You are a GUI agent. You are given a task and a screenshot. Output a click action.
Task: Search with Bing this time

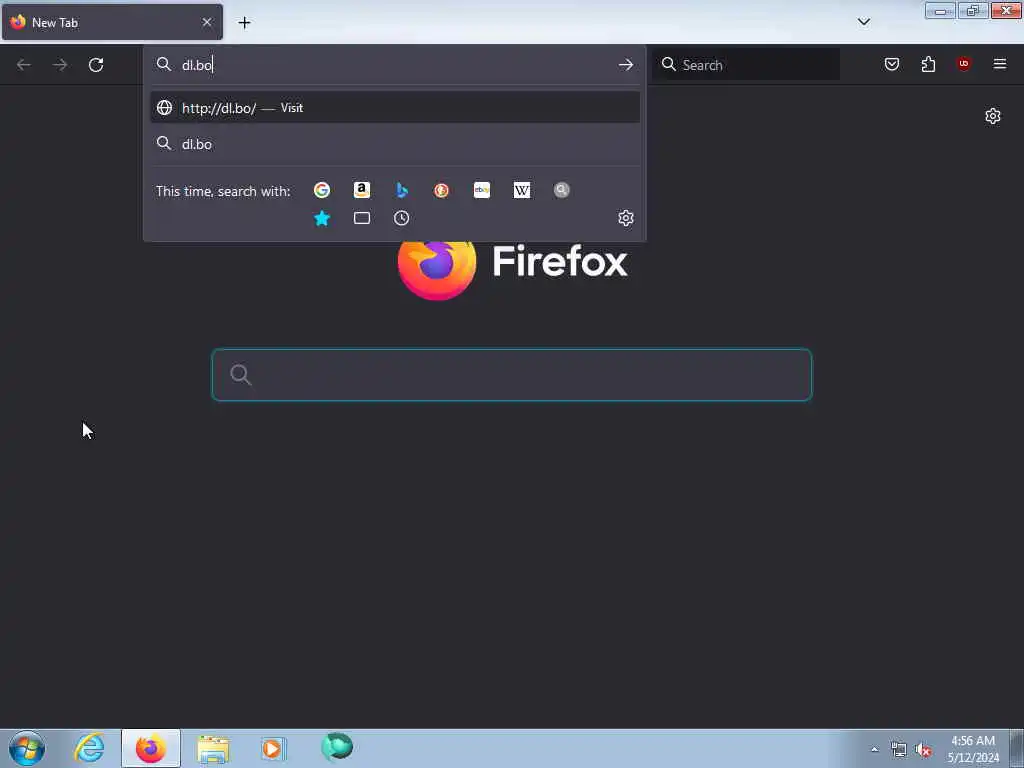click(402, 190)
